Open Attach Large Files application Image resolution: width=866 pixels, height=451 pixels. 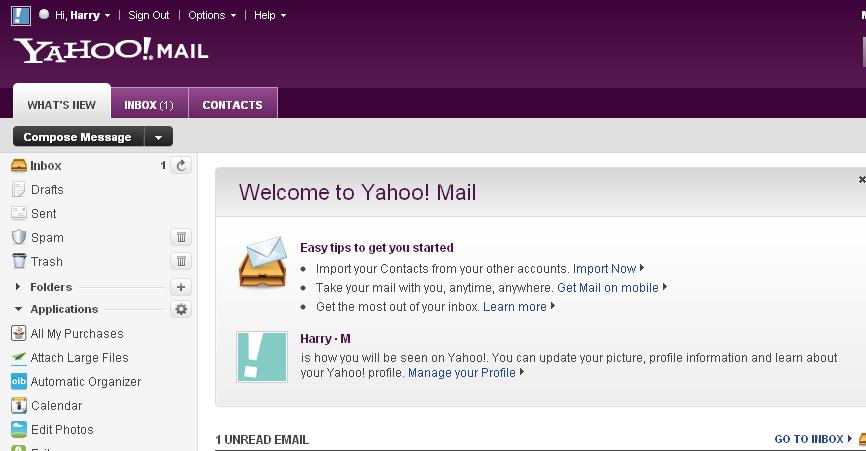pos(79,358)
